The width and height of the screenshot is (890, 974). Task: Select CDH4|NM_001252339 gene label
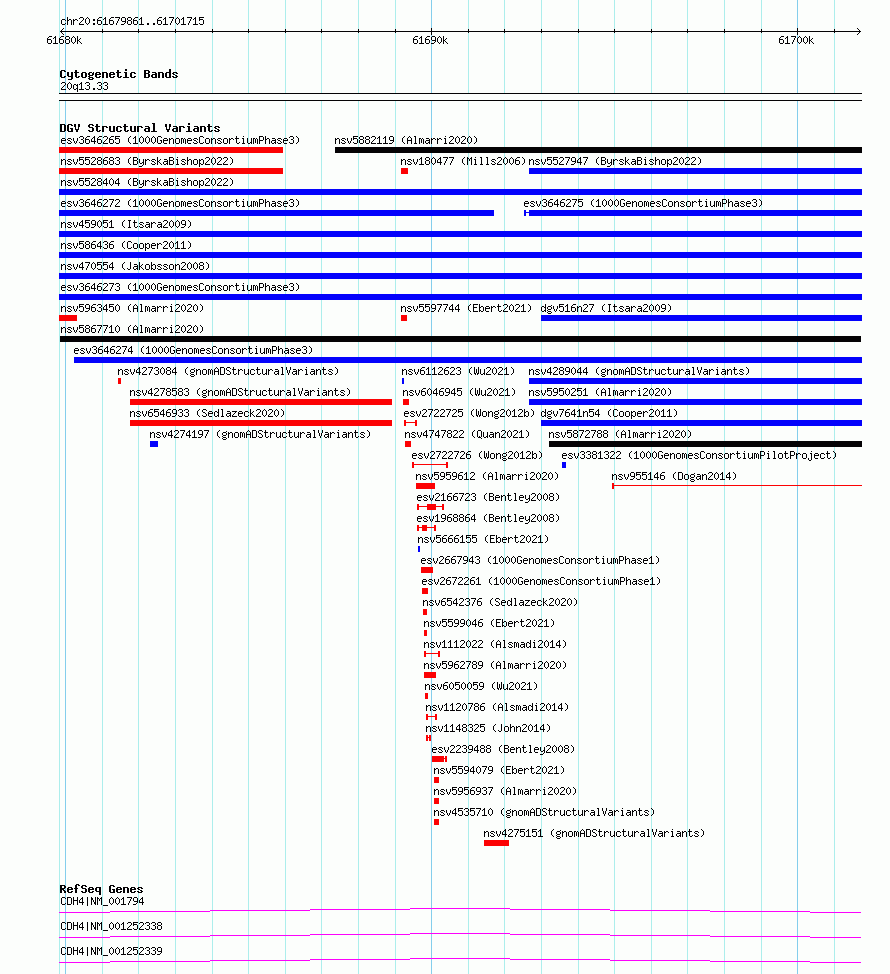pyautogui.click(x=111, y=952)
